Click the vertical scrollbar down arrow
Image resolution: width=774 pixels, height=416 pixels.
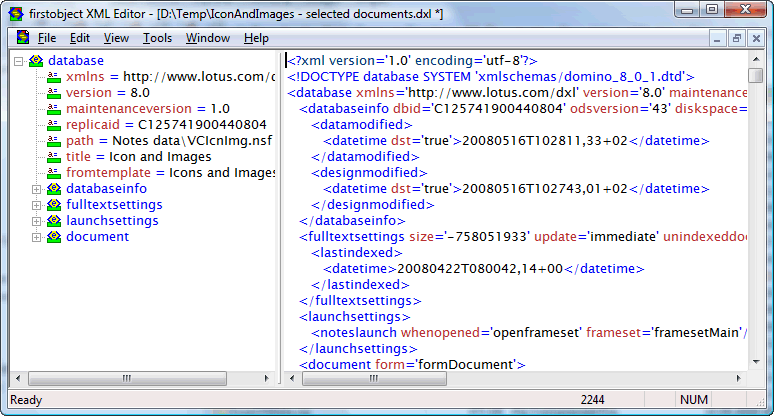point(755,361)
